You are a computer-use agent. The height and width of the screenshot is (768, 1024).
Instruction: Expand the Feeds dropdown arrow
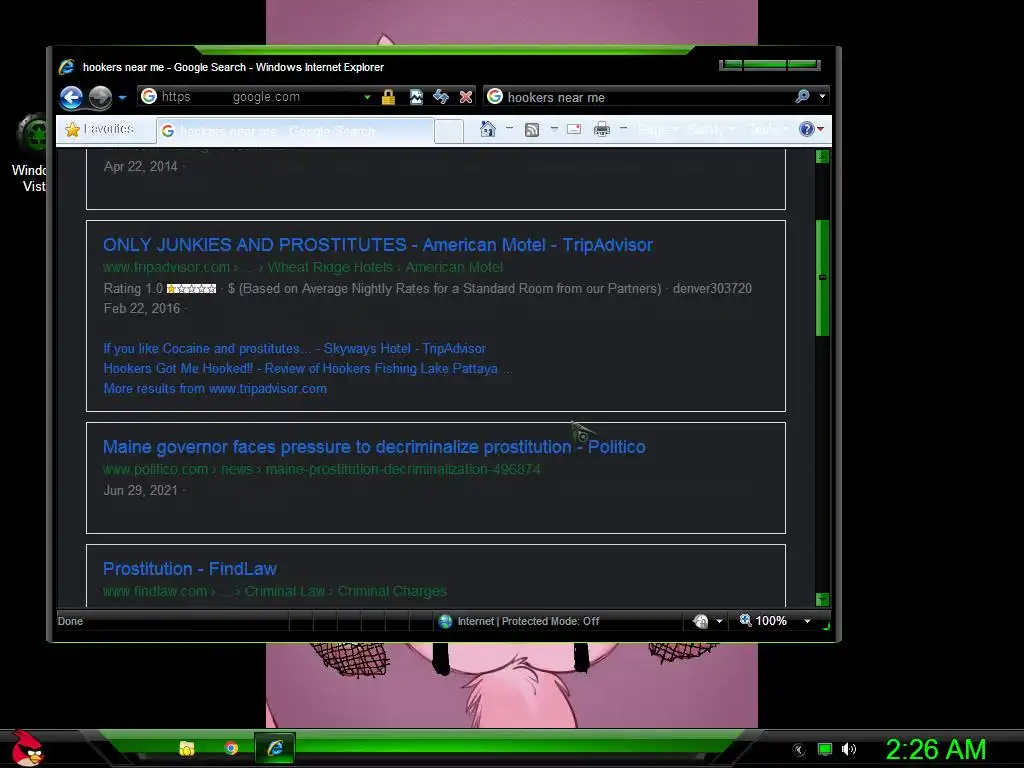[554, 129]
